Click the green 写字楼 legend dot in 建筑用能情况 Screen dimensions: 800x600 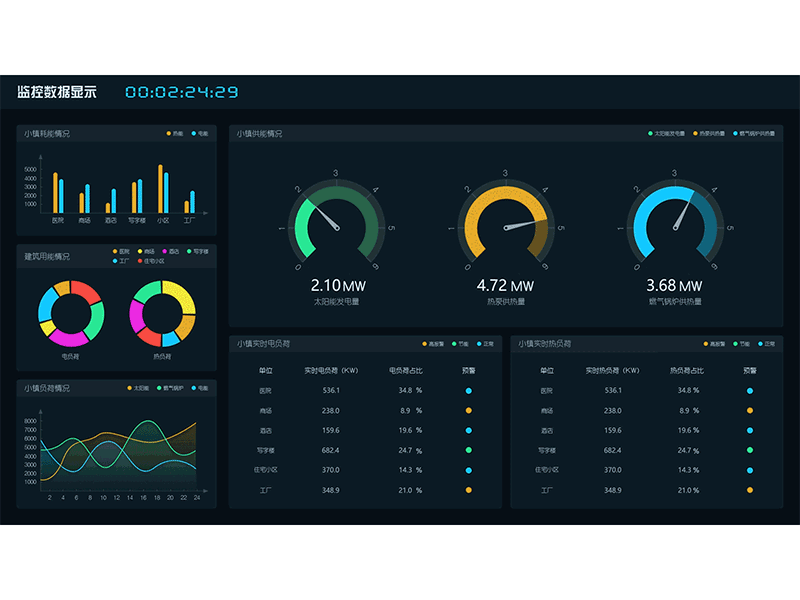pos(188,250)
